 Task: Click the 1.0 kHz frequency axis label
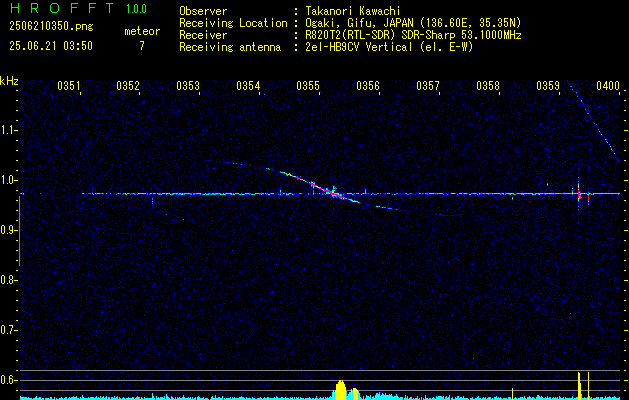pyautogui.click(x=8, y=180)
